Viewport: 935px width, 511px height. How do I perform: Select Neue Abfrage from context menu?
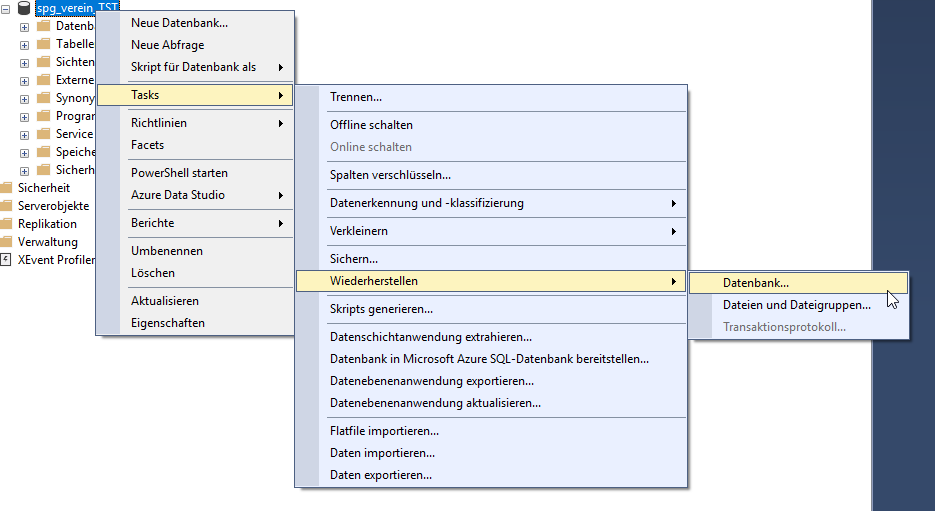tap(167, 45)
